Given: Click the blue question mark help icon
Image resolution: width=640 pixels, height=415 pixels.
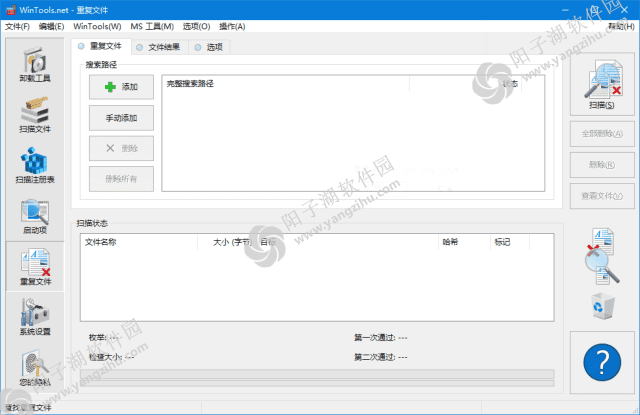Looking at the screenshot, I should (x=602, y=362).
